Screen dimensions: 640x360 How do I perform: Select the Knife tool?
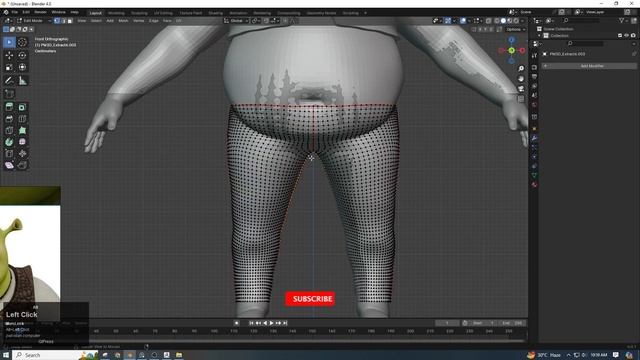tap(9, 131)
